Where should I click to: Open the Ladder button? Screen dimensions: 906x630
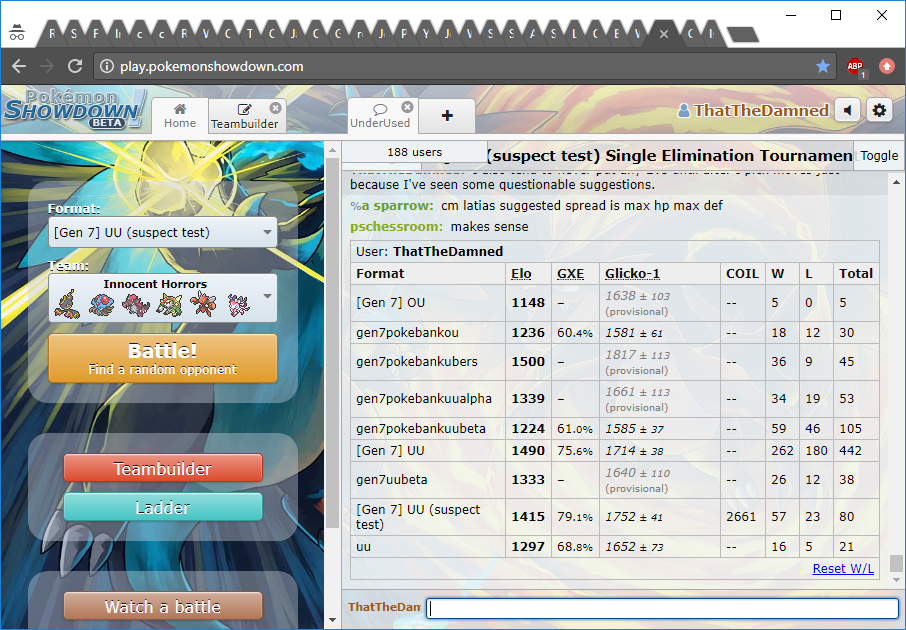point(163,508)
